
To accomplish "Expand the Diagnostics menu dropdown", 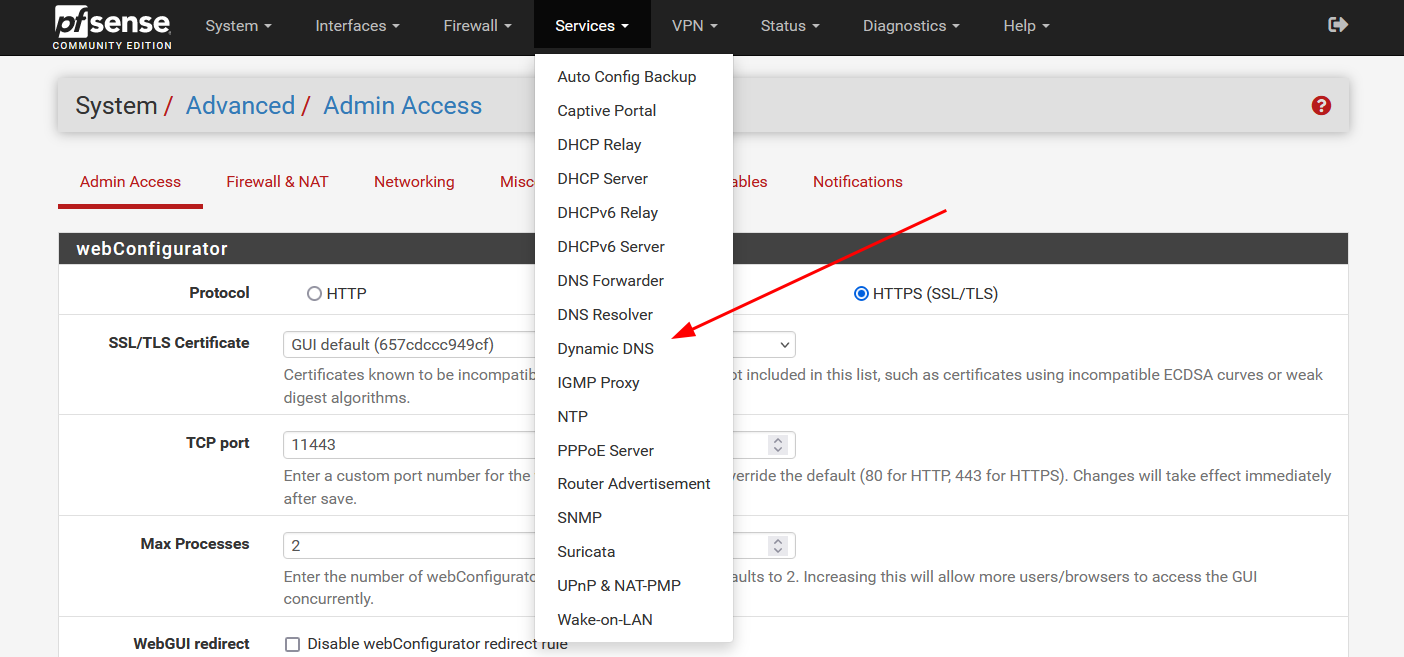I will (x=911, y=26).
